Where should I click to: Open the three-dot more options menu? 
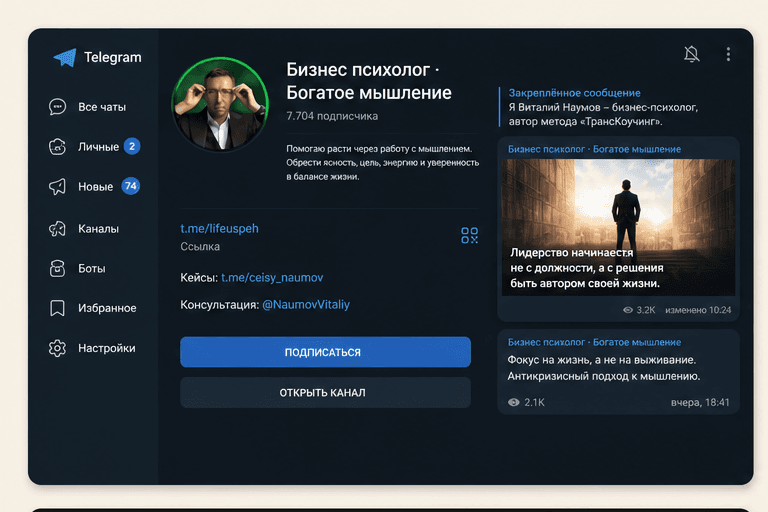point(728,54)
